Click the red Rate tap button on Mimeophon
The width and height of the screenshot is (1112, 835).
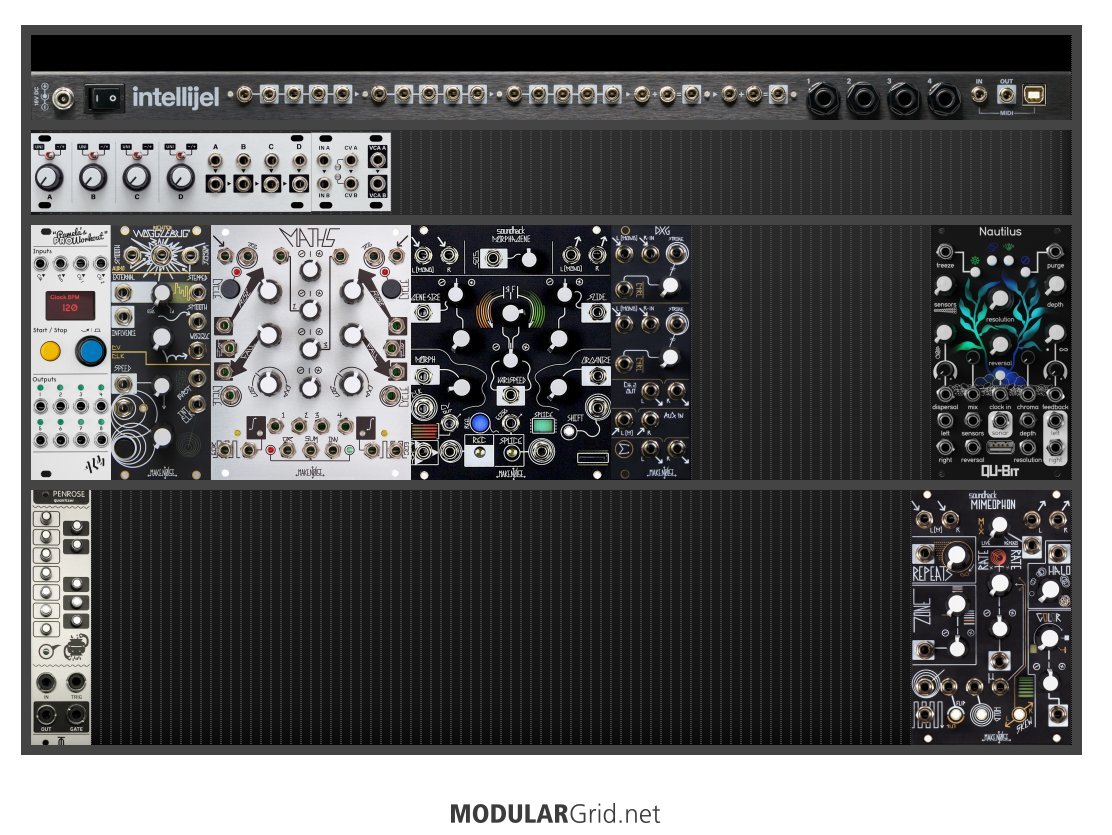[999, 558]
